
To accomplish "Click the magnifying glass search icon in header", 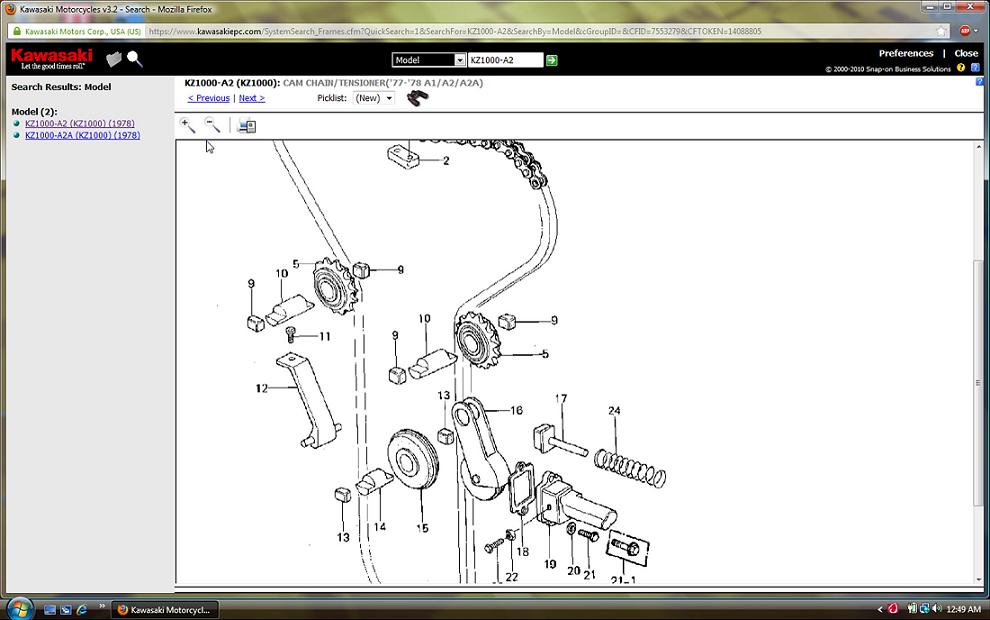I will (134, 59).
